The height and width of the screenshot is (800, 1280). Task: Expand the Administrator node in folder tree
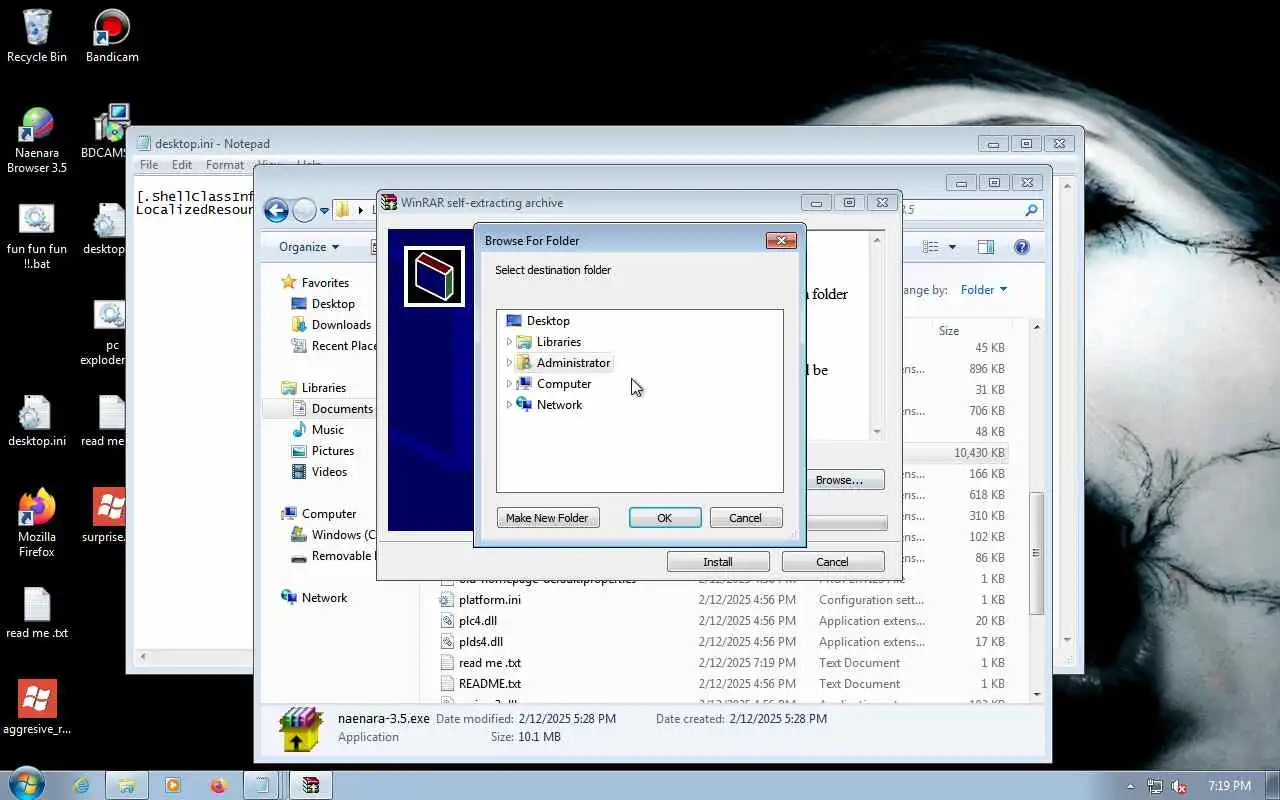[508, 363]
